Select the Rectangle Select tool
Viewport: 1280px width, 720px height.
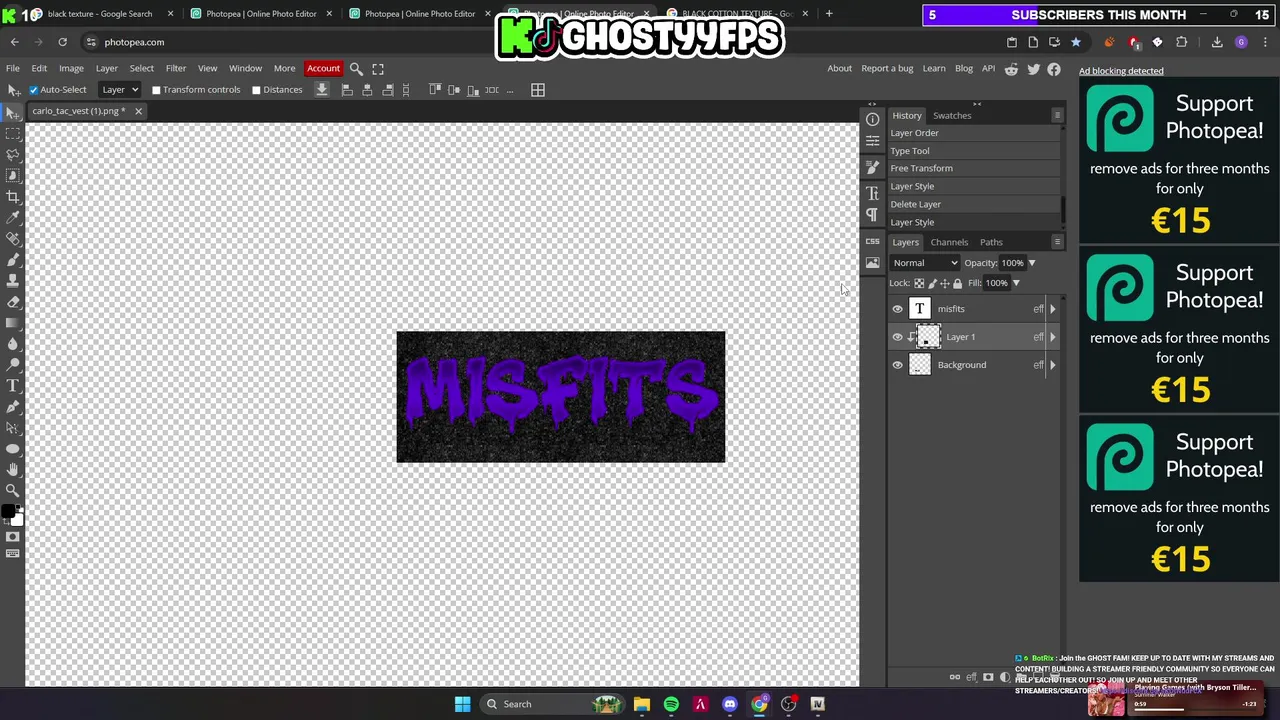13,133
